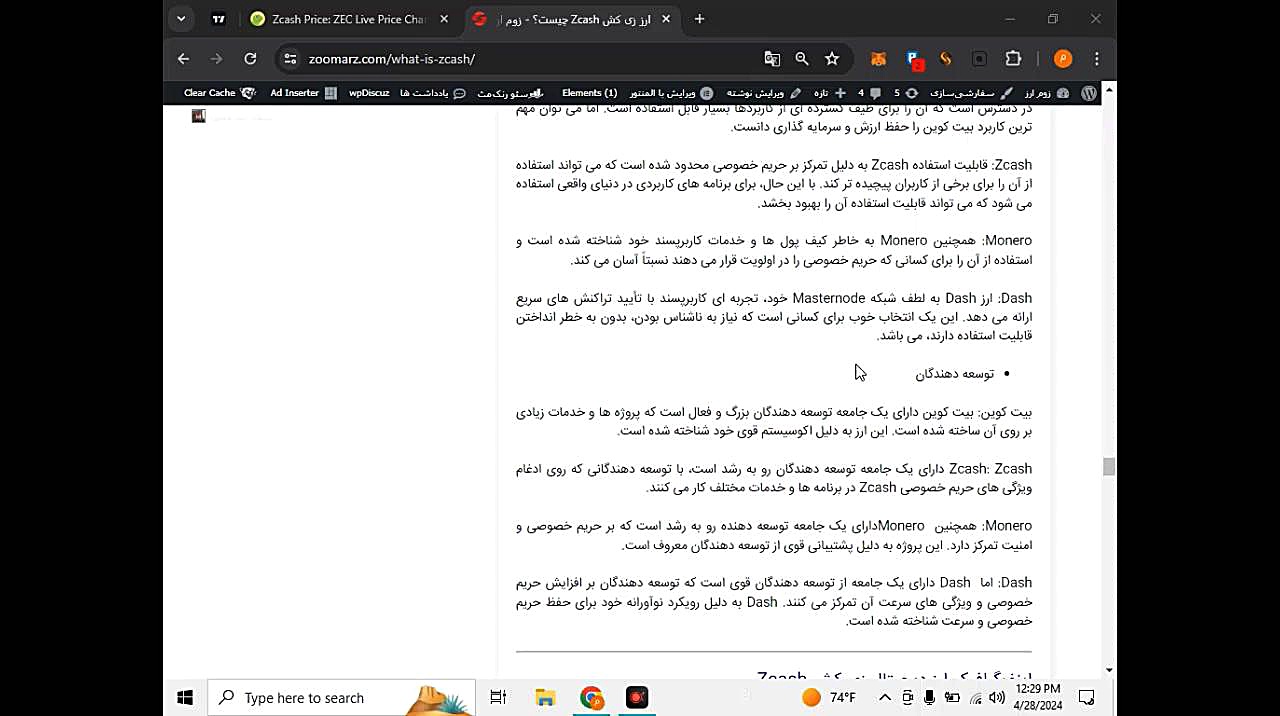Open Google Translate page icon

[772, 59]
